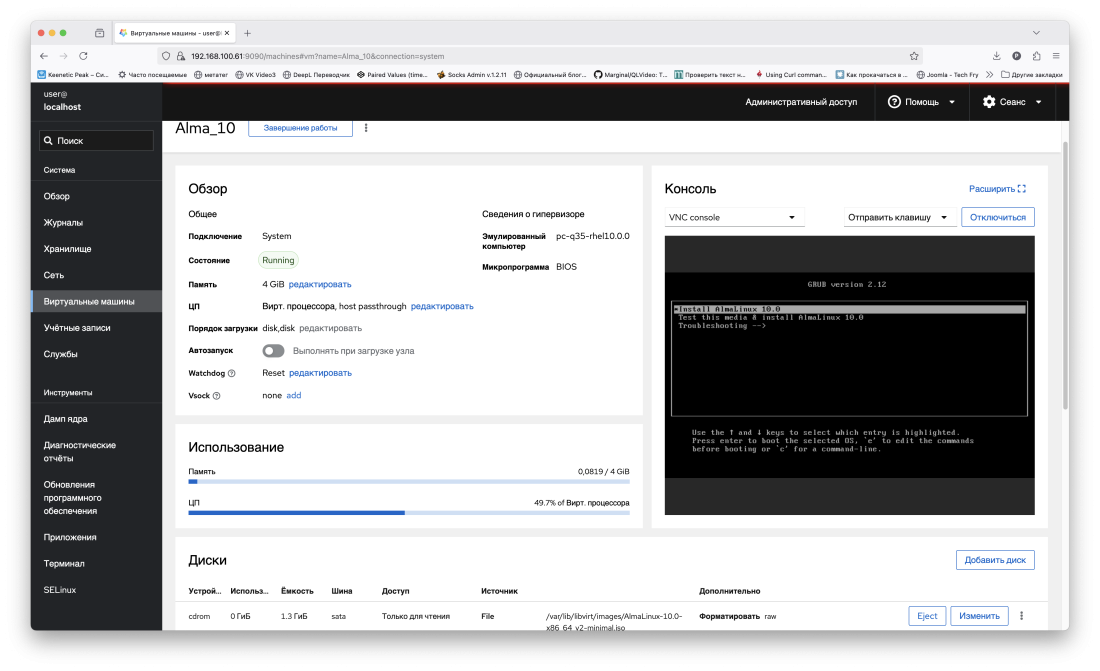This screenshot has height=671, width=1100.
Task: Click the Eject button for cdrom
Action: (x=927, y=616)
